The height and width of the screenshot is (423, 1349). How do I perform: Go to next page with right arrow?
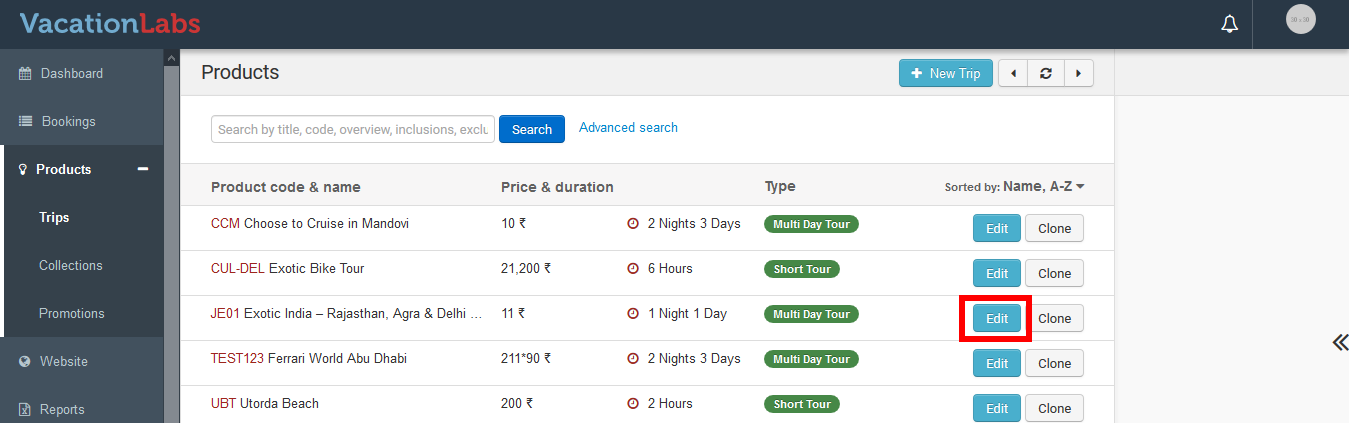tap(1078, 73)
